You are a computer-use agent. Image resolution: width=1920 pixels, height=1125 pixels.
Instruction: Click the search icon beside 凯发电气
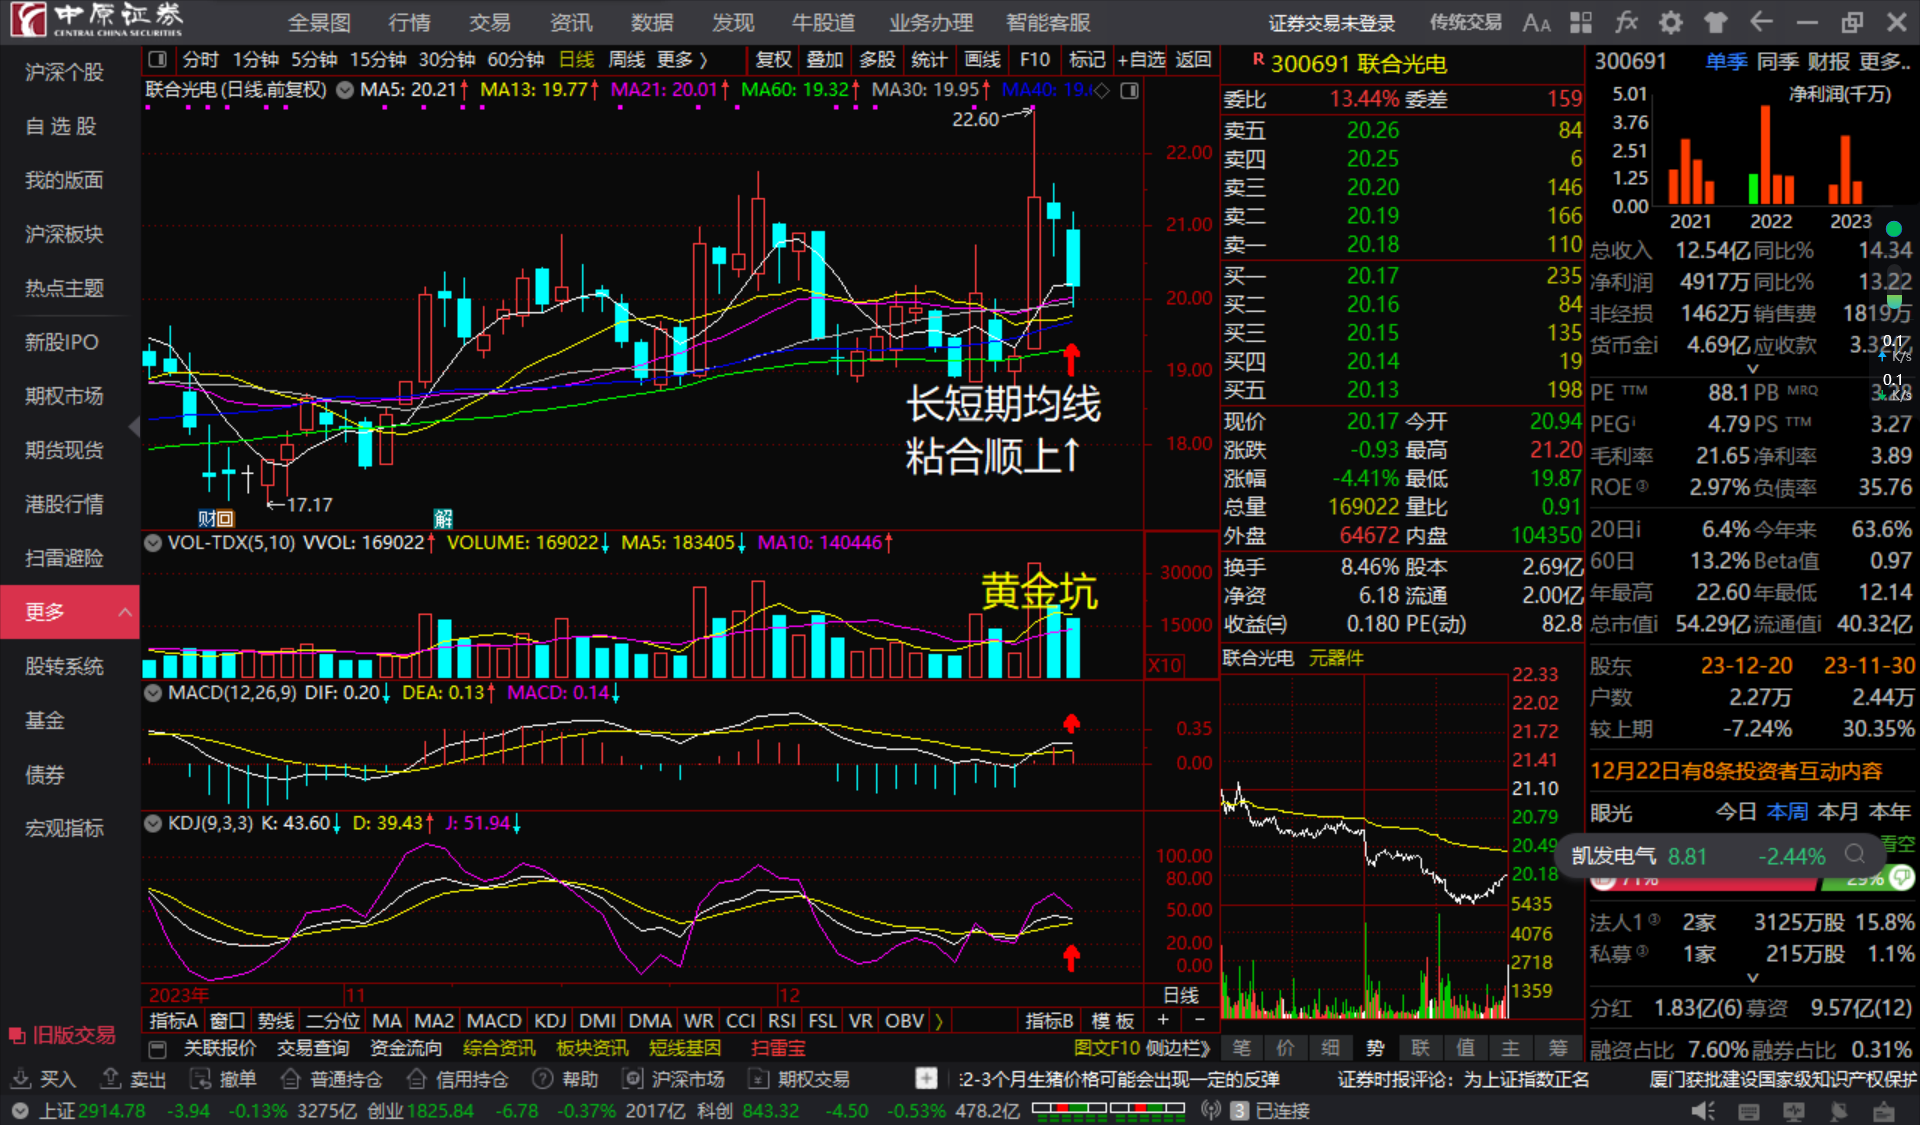pos(1855,854)
